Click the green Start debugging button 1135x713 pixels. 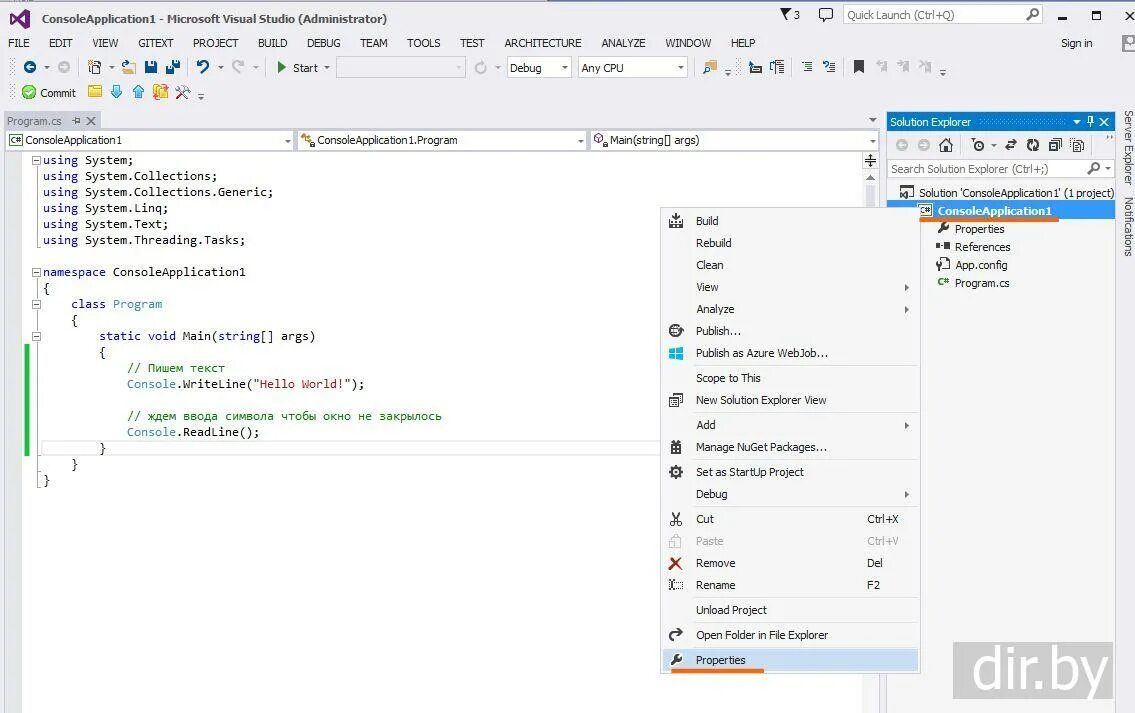point(298,67)
